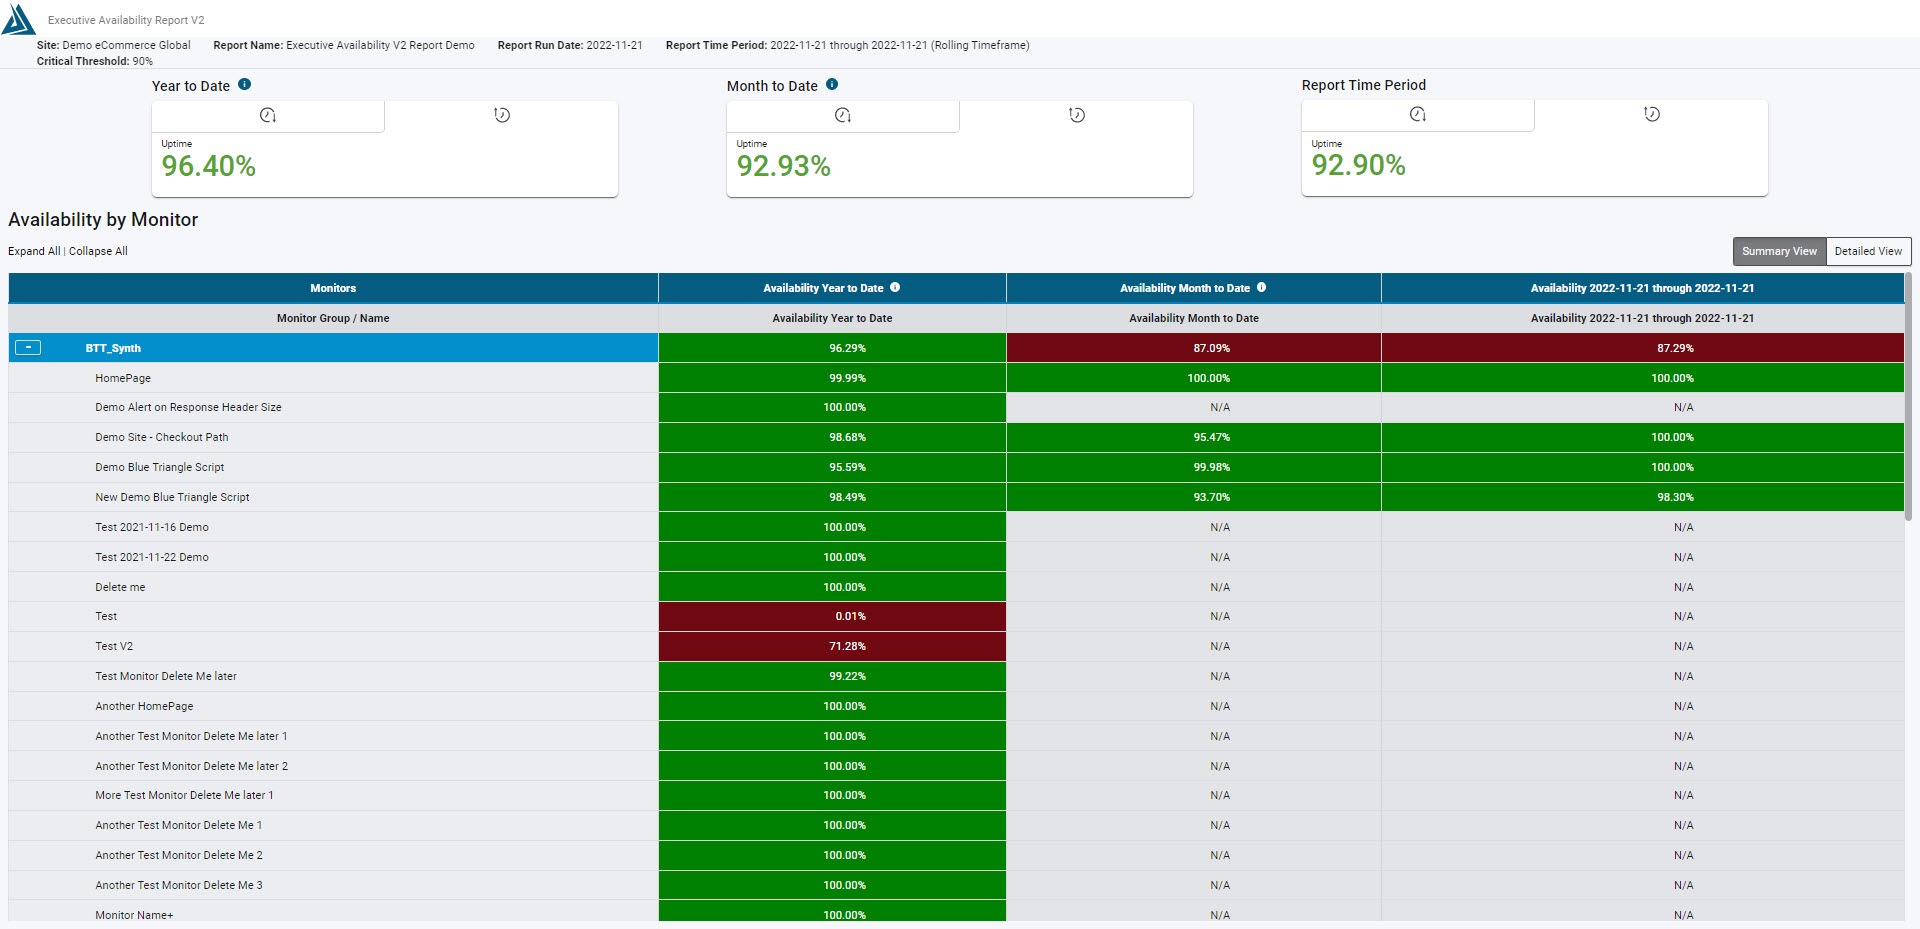Image resolution: width=1920 pixels, height=929 pixels.
Task: Switch to Detailed View
Action: pyautogui.click(x=1868, y=252)
